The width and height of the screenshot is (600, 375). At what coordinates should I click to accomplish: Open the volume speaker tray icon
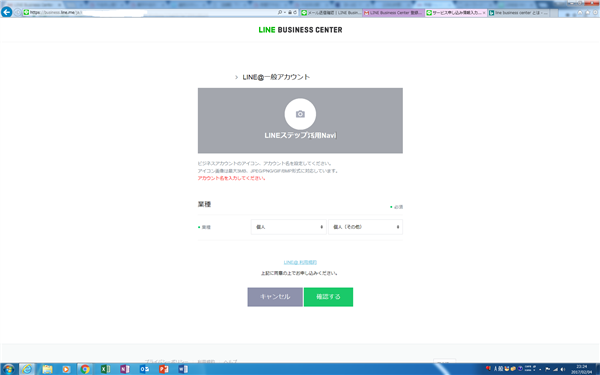click(562, 369)
